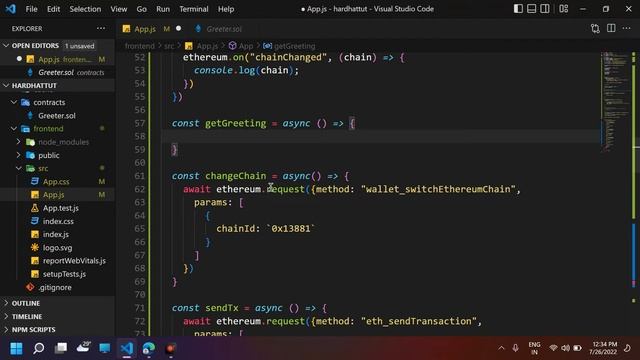
Task: Open the browser icon on taskbar
Action: click(149, 348)
